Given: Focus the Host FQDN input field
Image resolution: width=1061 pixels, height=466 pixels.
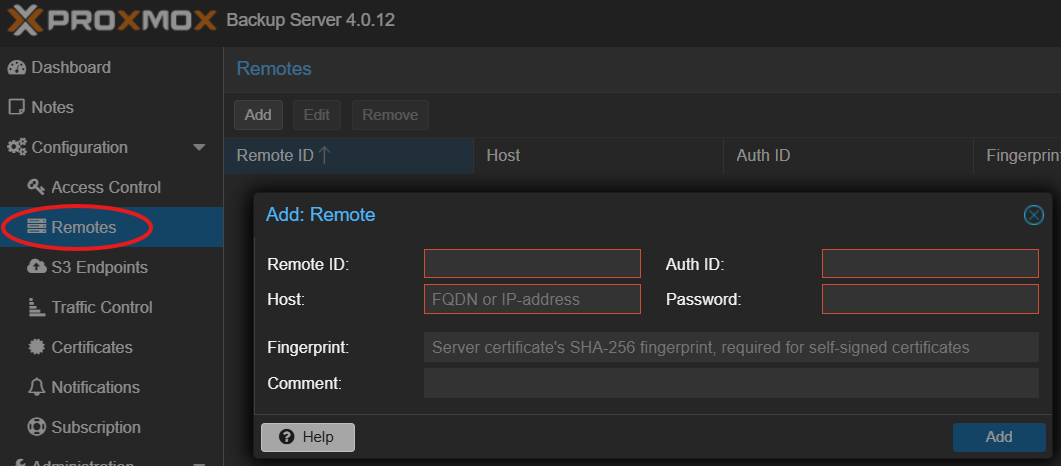Looking at the screenshot, I should 532,299.
